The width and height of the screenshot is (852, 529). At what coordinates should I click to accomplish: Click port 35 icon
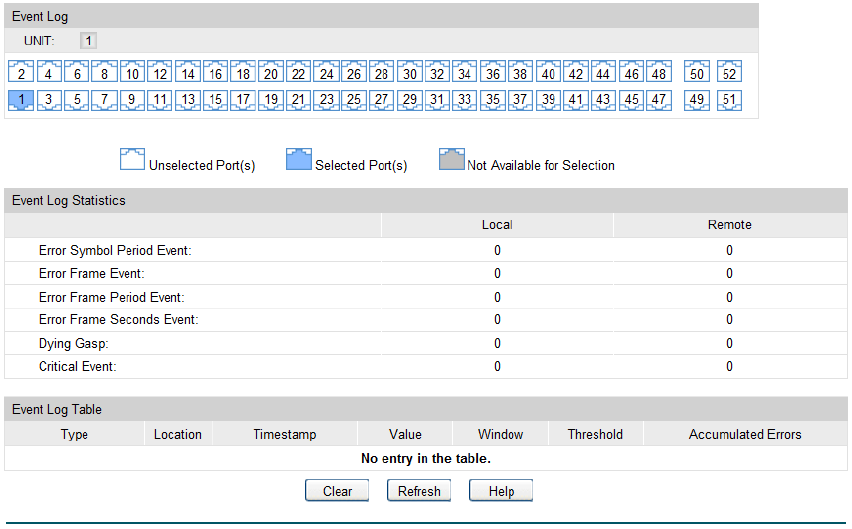pos(492,99)
